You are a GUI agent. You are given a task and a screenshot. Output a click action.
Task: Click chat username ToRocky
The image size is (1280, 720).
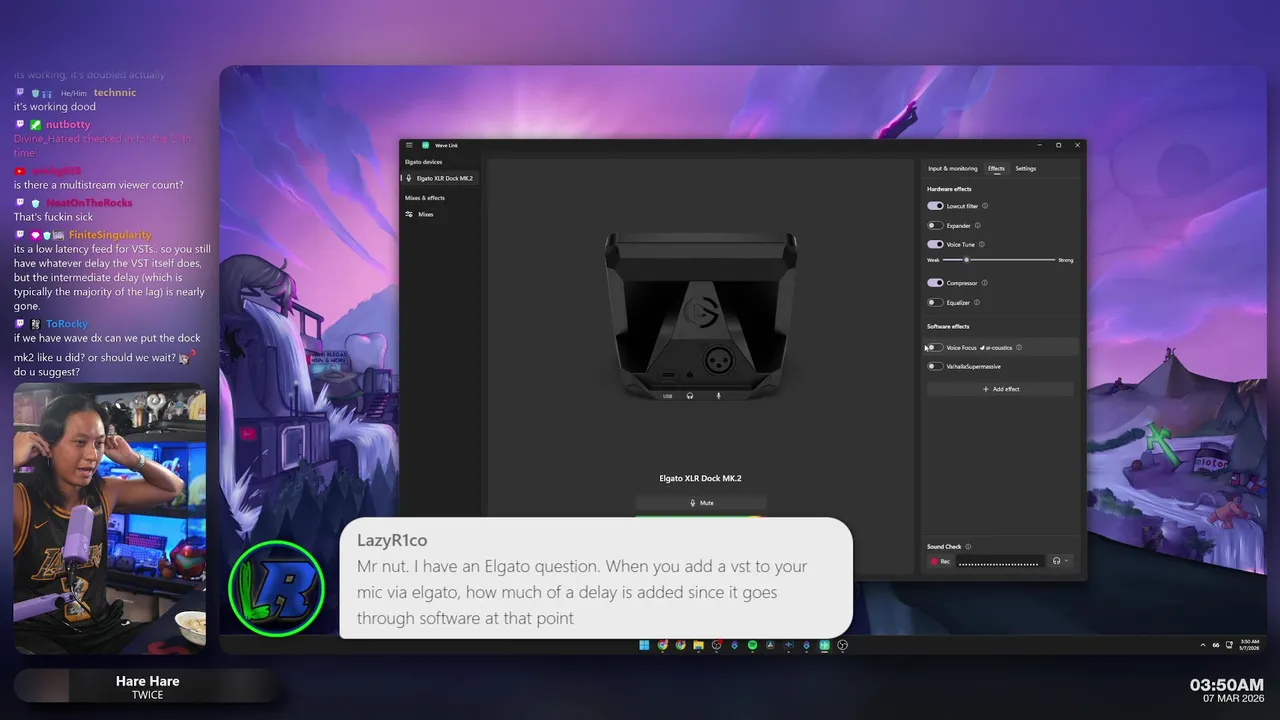67,324
